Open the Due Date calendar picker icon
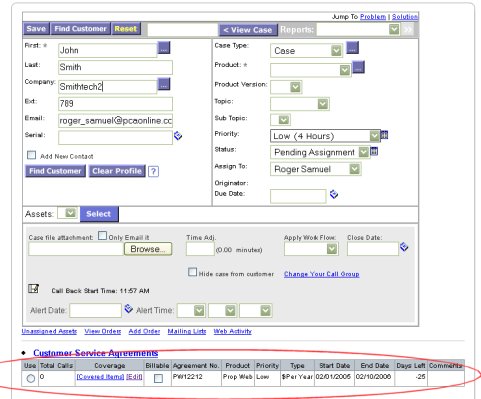 click(334, 194)
